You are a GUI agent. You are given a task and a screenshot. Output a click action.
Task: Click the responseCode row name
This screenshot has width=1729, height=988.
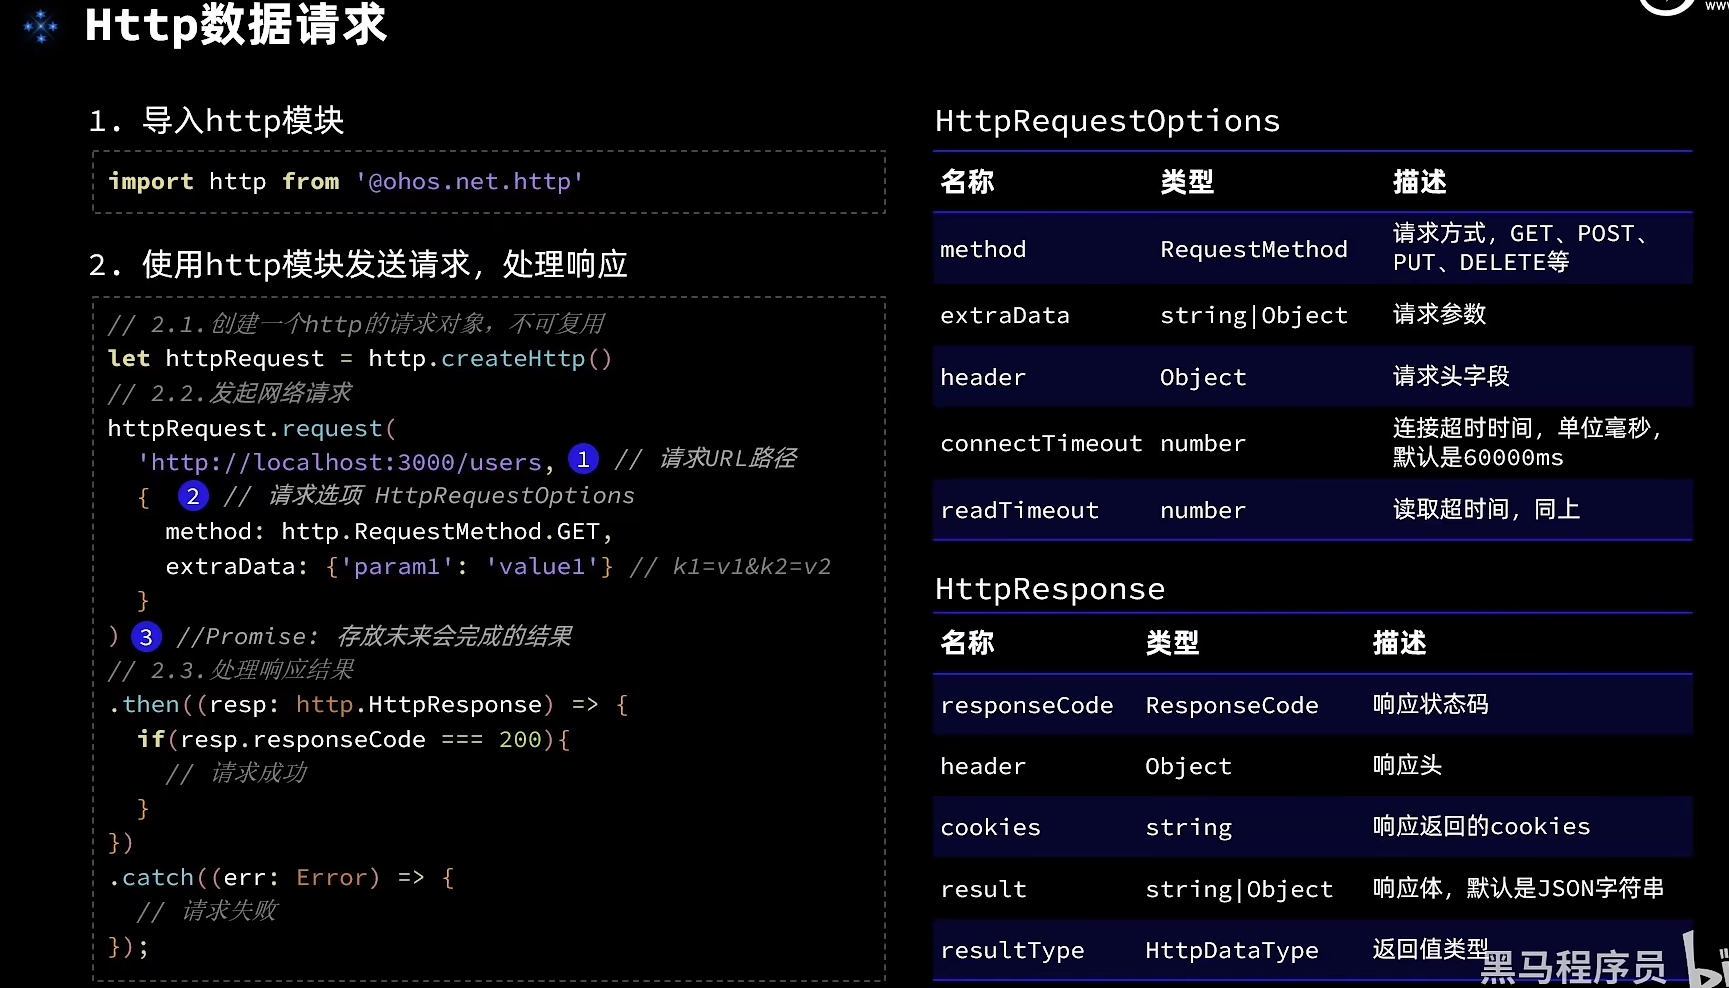click(x=1026, y=706)
